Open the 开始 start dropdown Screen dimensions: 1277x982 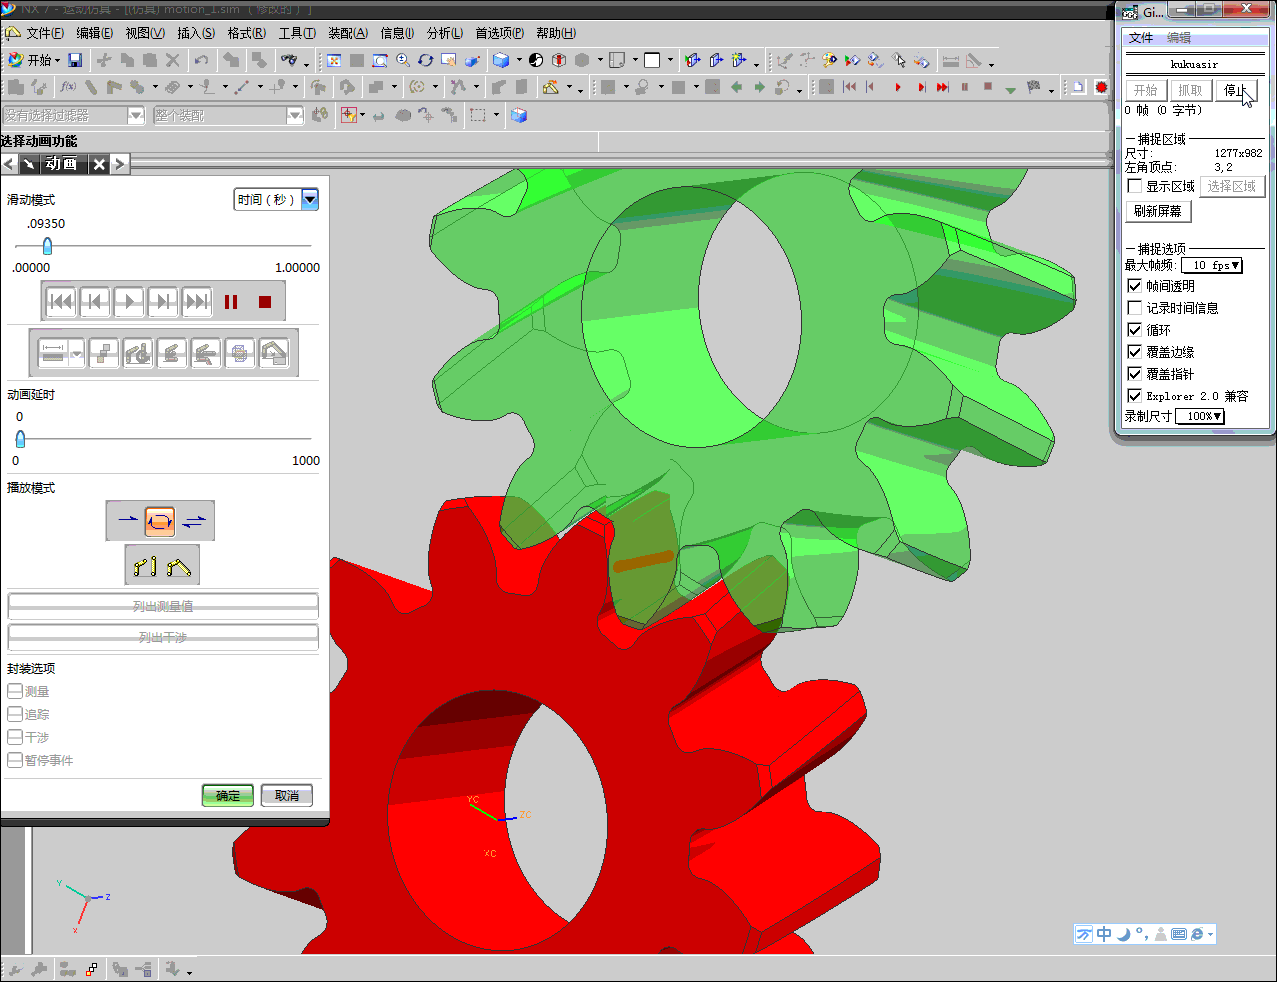(x=34, y=60)
